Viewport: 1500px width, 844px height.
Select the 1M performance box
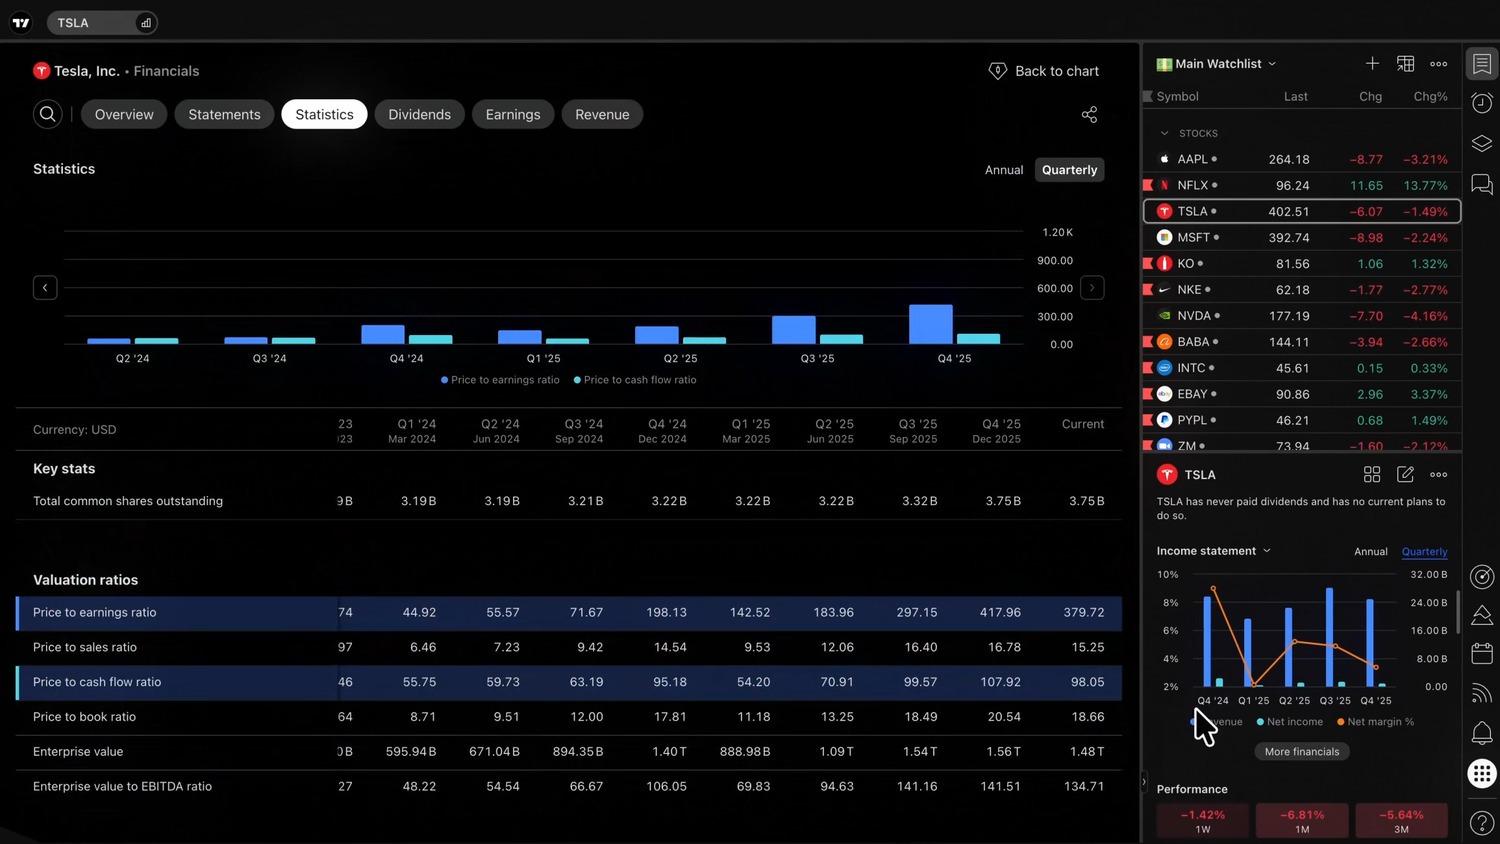point(1301,821)
